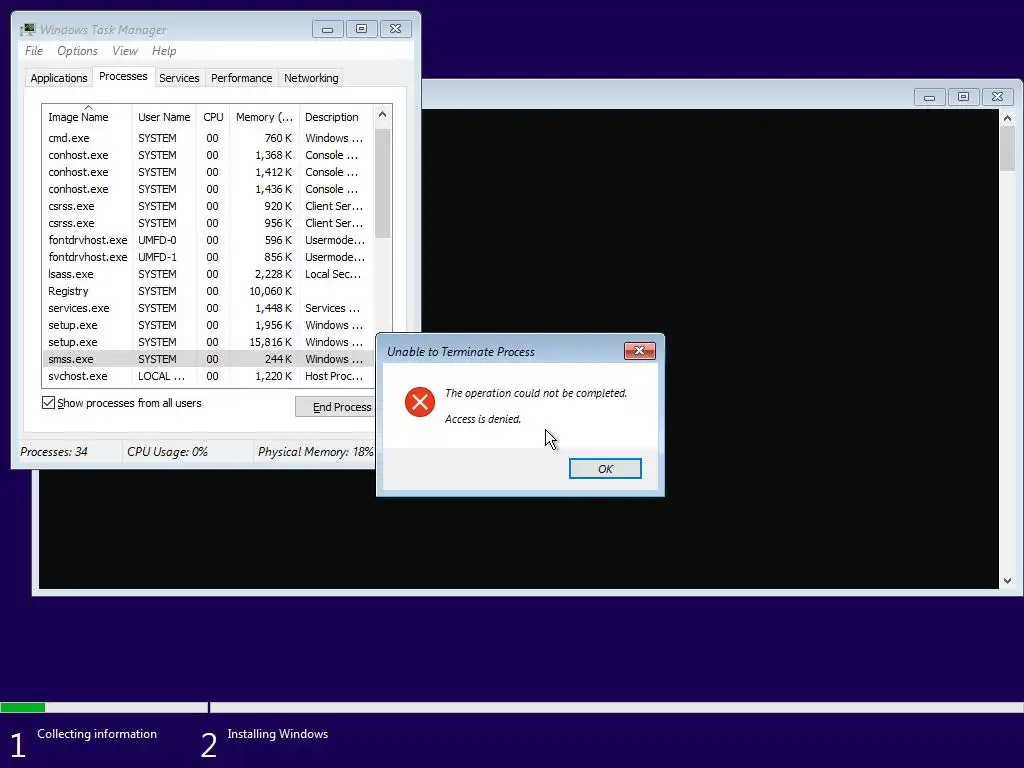This screenshot has height=768, width=1024.
Task: Click OK in the error dialog
Action: click(605, 468)
